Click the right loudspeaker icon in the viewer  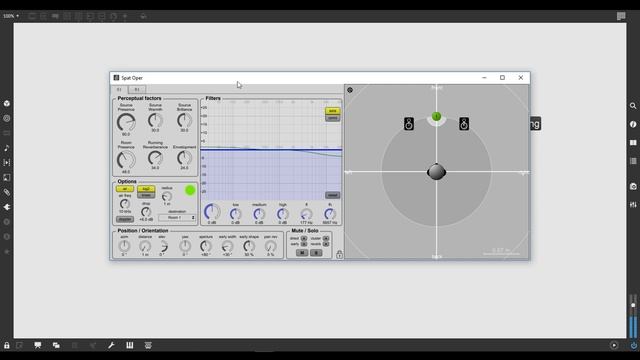point(464,124)
